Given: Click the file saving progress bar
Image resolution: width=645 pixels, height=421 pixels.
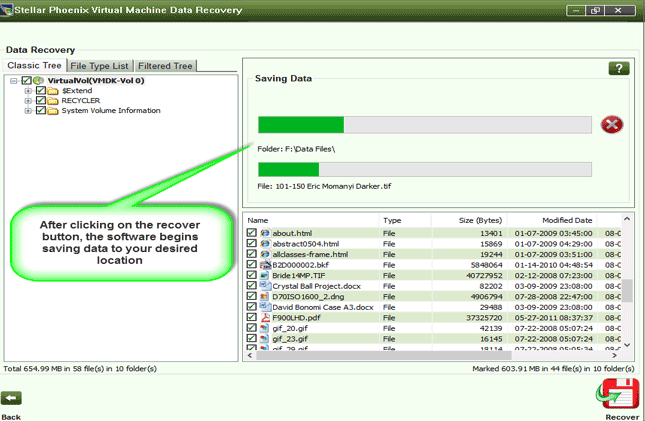Looking at the screenshot, I should pos(425,170).
